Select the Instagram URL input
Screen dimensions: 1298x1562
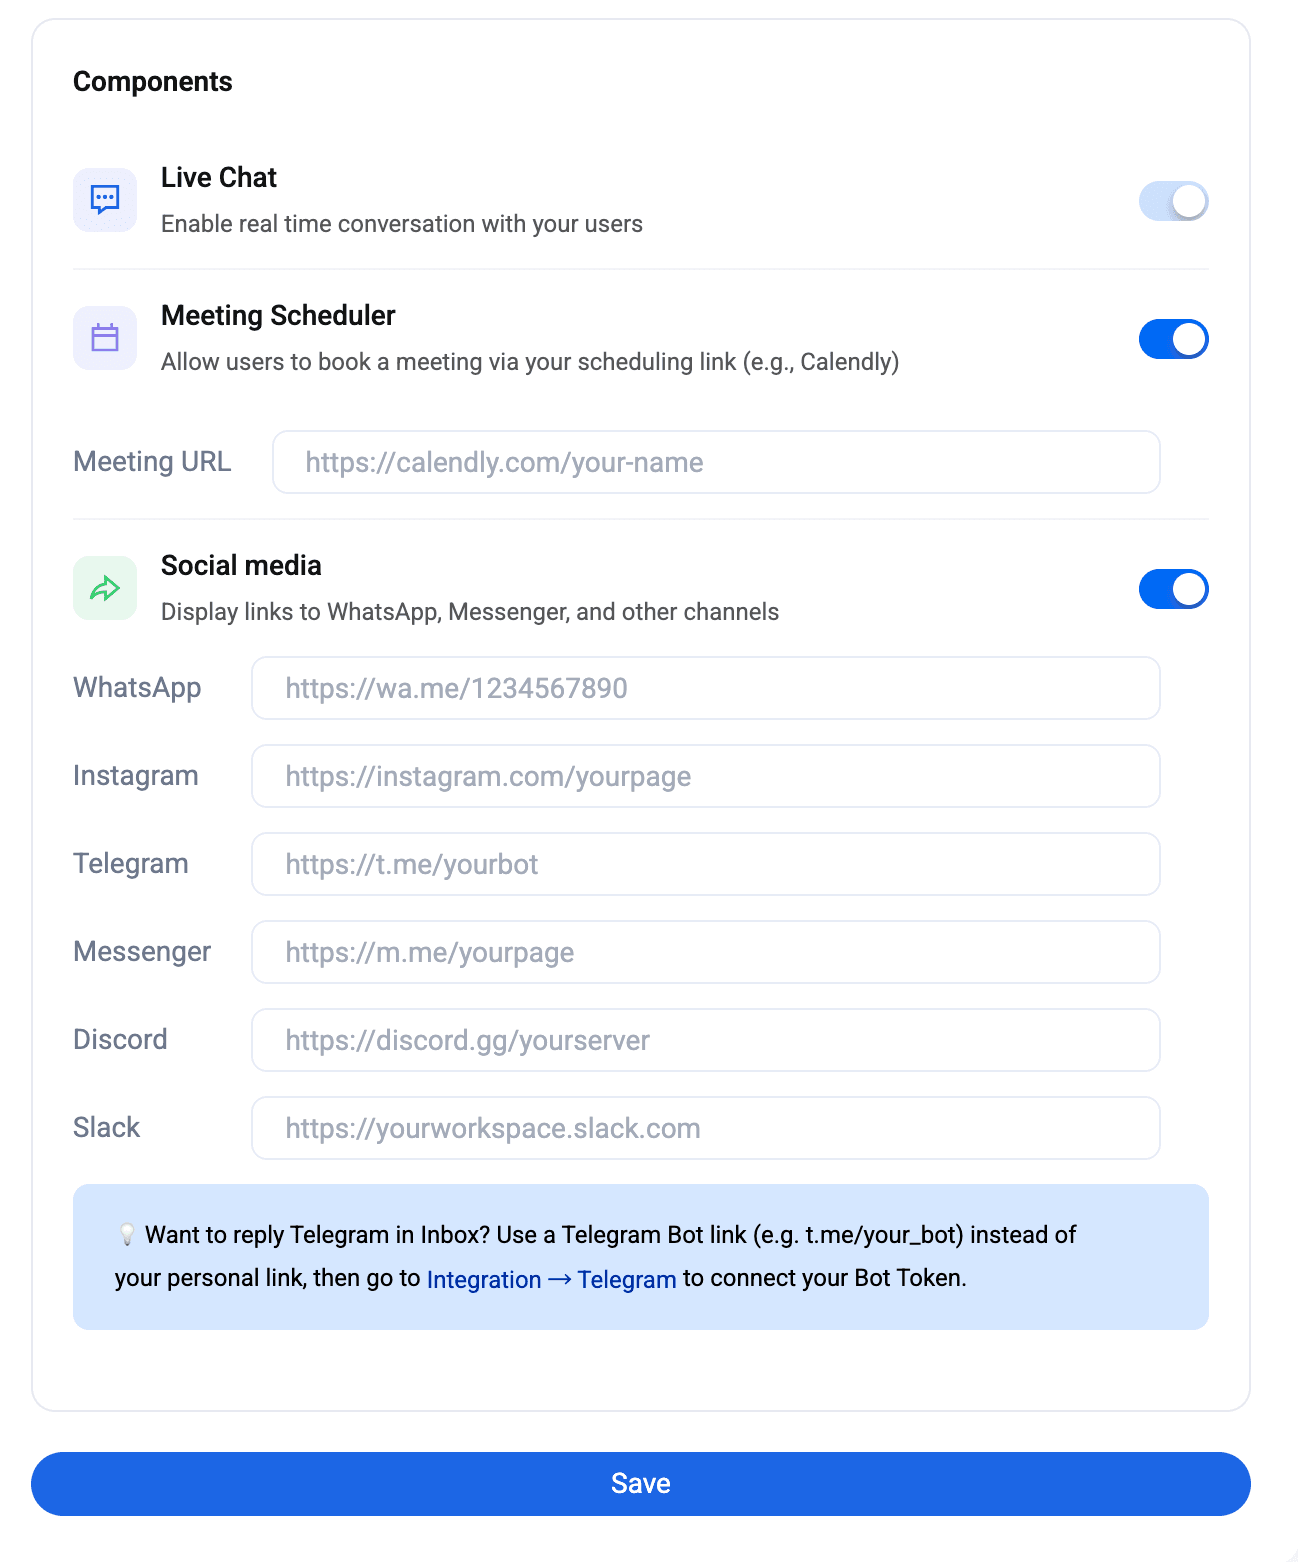pyautogui.click(x=706, y=776)
